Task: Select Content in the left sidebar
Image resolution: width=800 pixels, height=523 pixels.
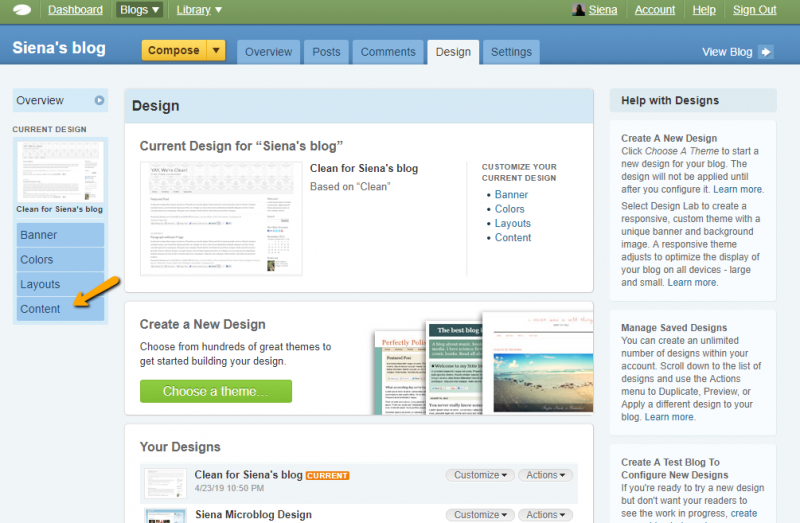Action: (41, 309)
